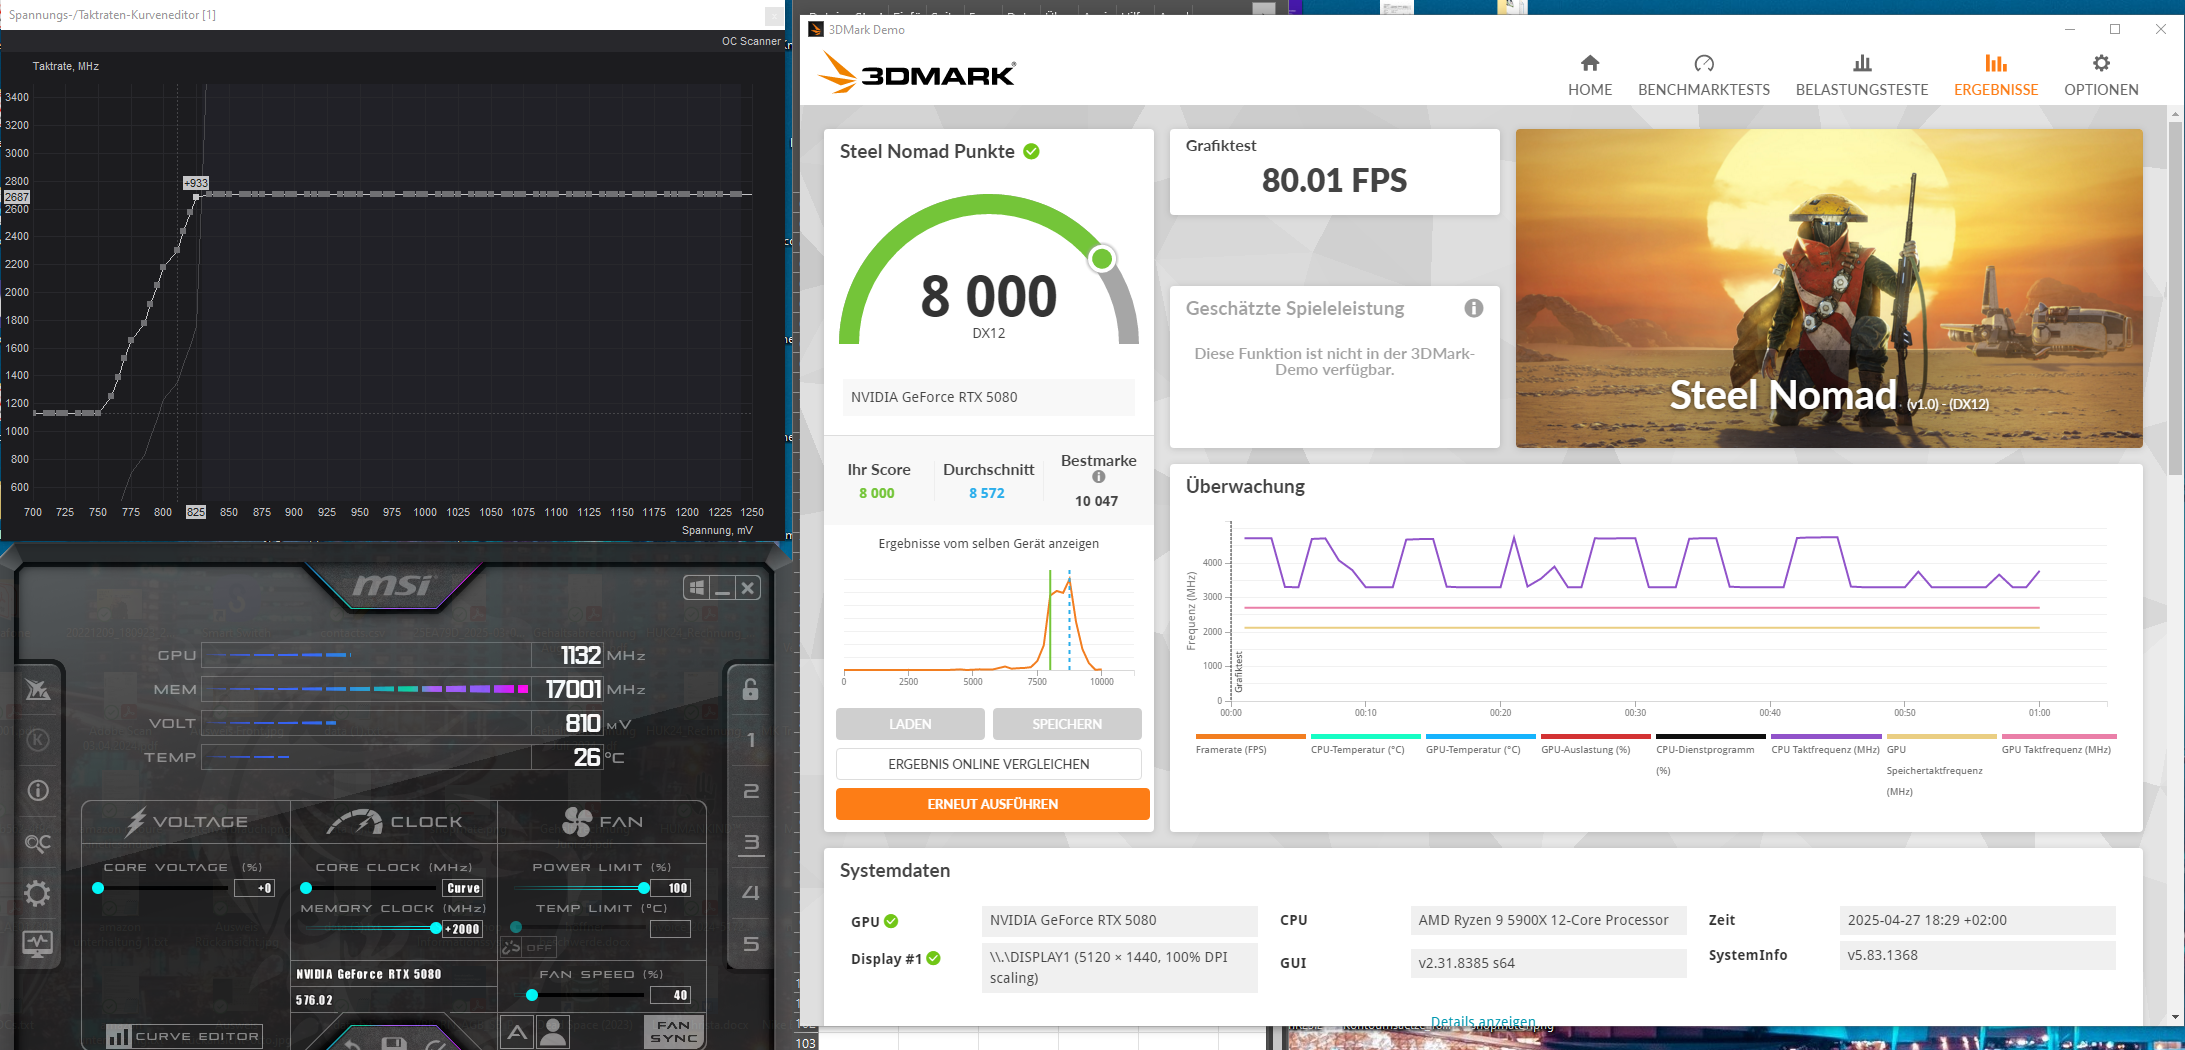Click the LADEN button

coord(910,724)
